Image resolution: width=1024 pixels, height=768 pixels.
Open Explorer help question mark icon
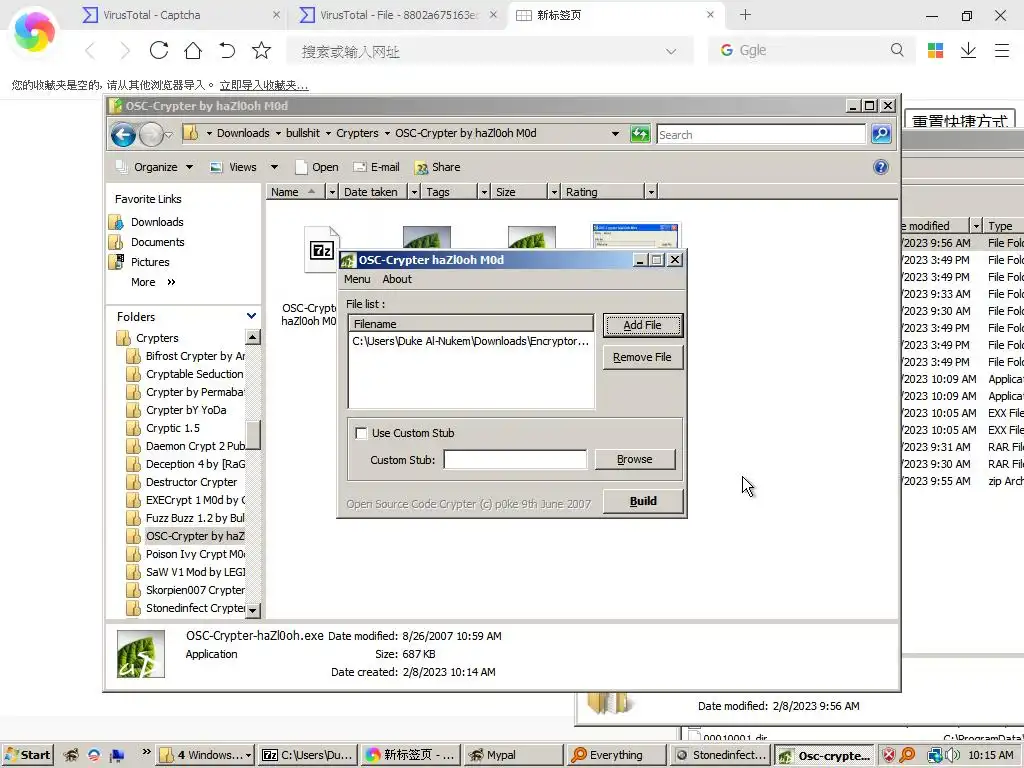[x=880, y=167]
